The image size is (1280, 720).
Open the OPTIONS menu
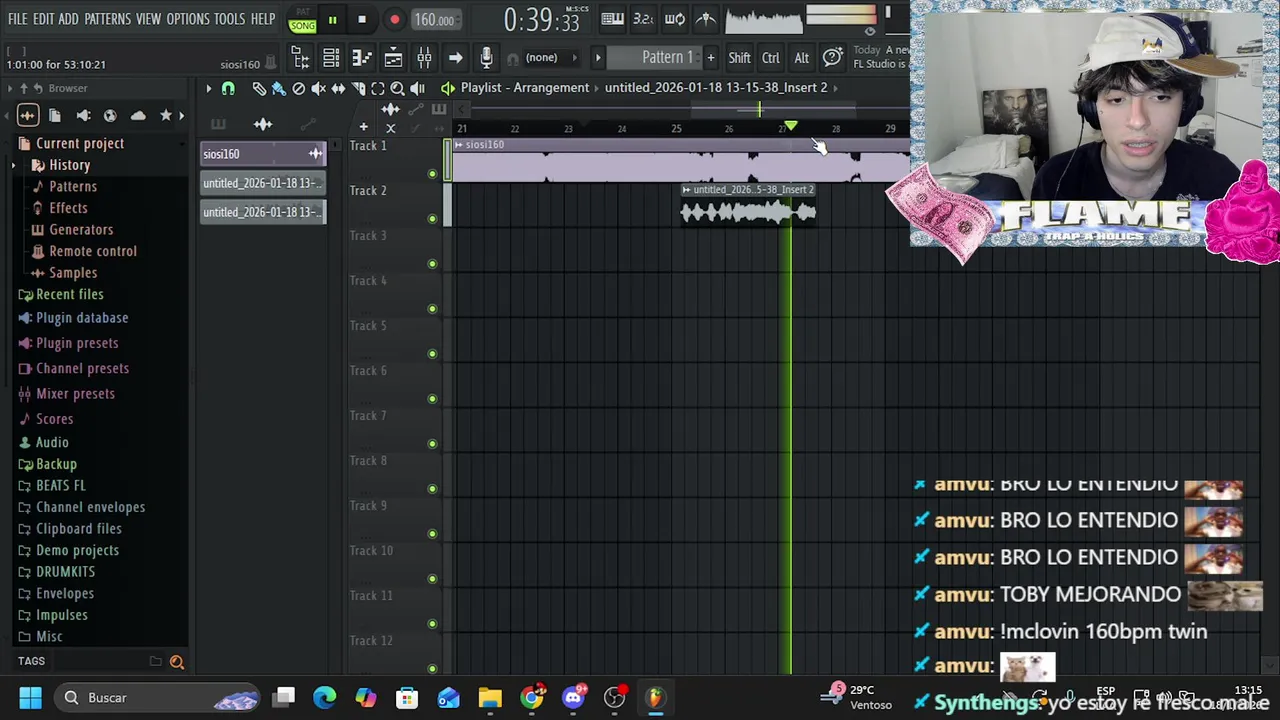pos(188,19)
